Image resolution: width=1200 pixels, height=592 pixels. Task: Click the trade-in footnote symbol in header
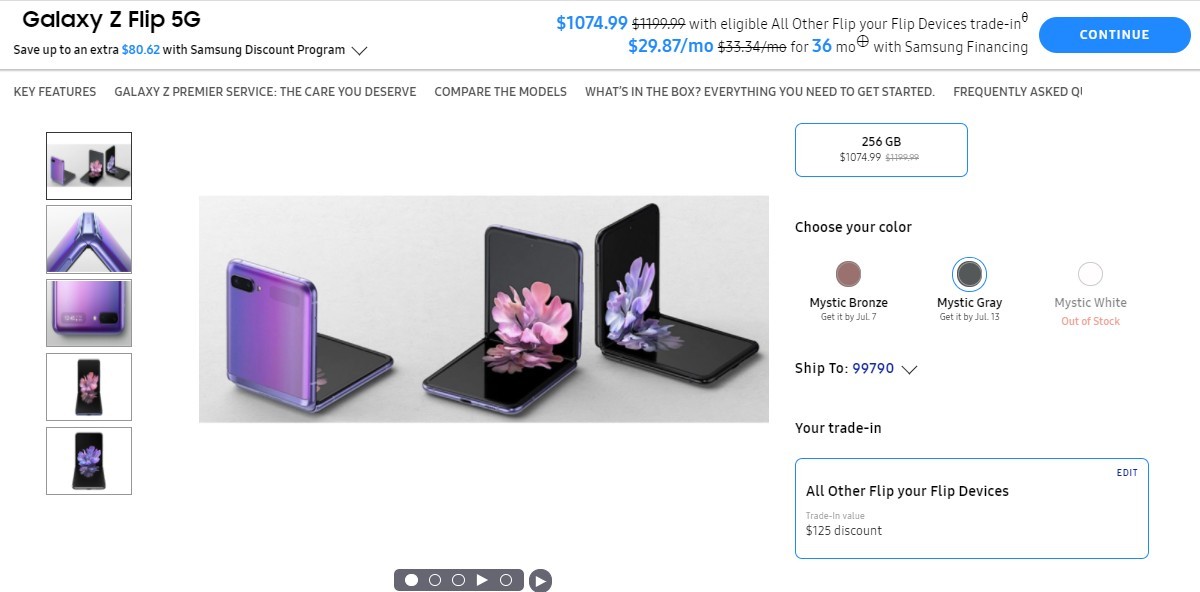tap(1024, 16)
